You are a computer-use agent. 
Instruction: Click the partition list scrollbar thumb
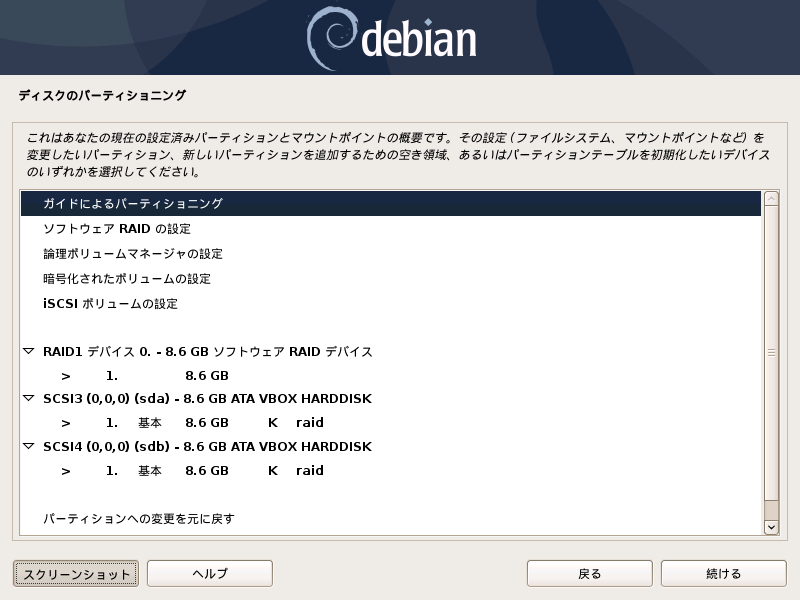tap(771, 353)
